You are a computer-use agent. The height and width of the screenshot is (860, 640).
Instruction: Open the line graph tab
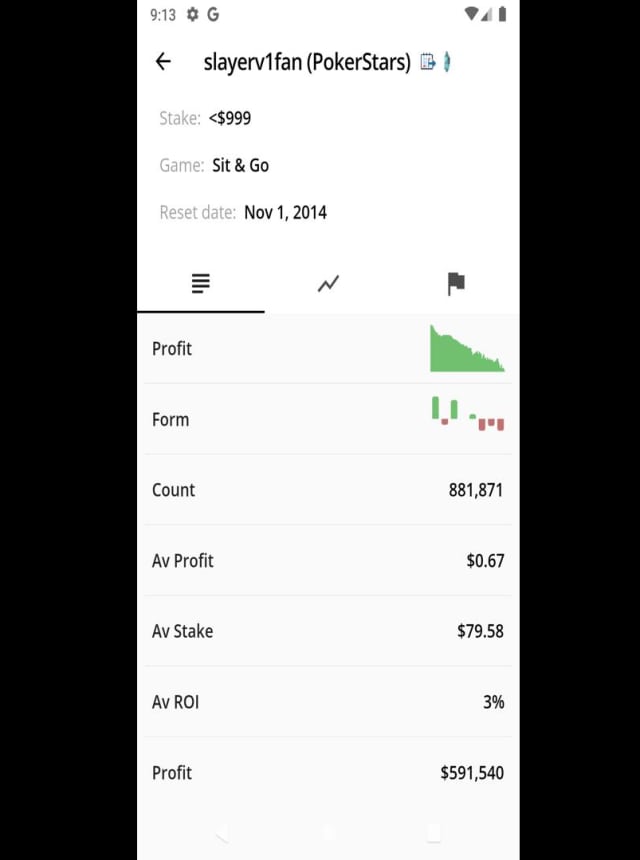click(328, 284)
